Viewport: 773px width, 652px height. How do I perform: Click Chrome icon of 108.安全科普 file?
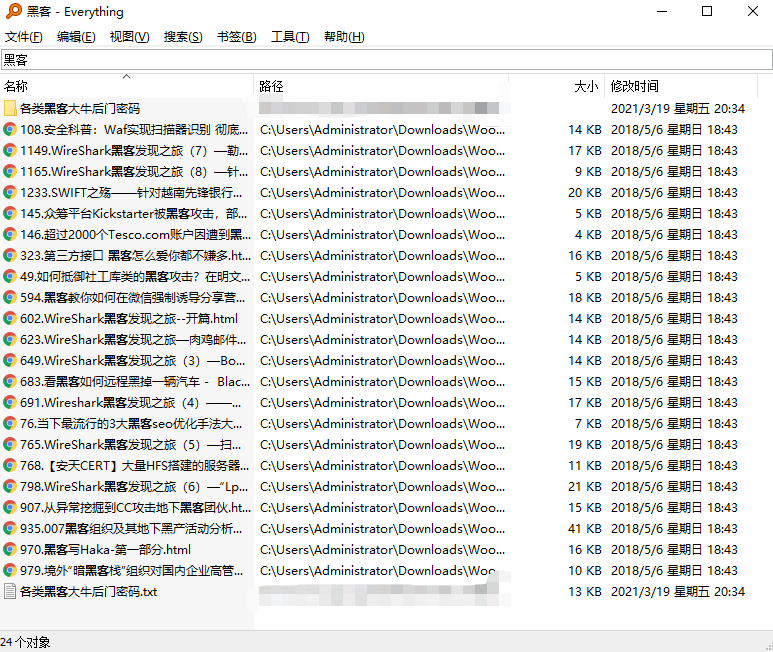click(x=9, y=130)
